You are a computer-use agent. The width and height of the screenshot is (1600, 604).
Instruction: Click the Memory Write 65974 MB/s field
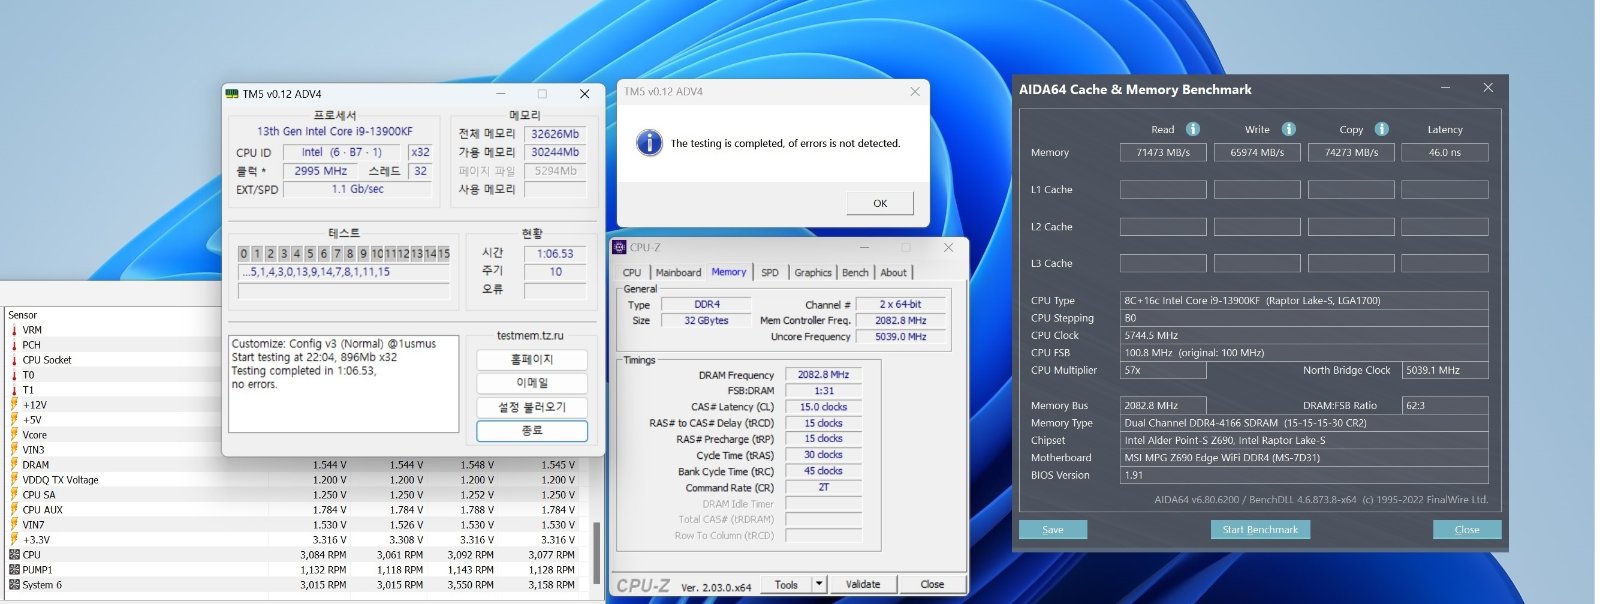(x=1257, y=152)
